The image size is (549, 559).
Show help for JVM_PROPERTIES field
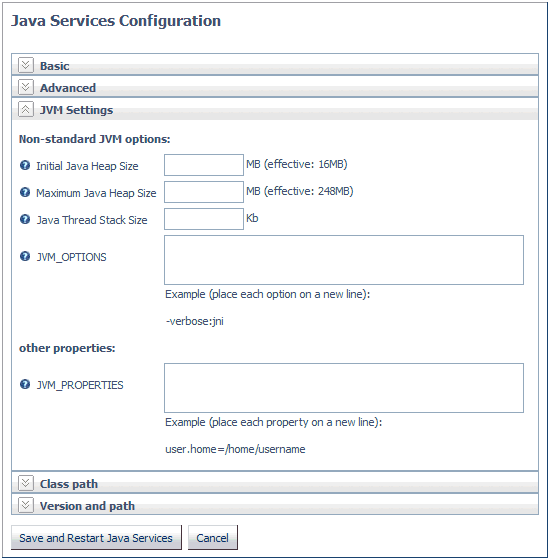click(x=25, y=384)
